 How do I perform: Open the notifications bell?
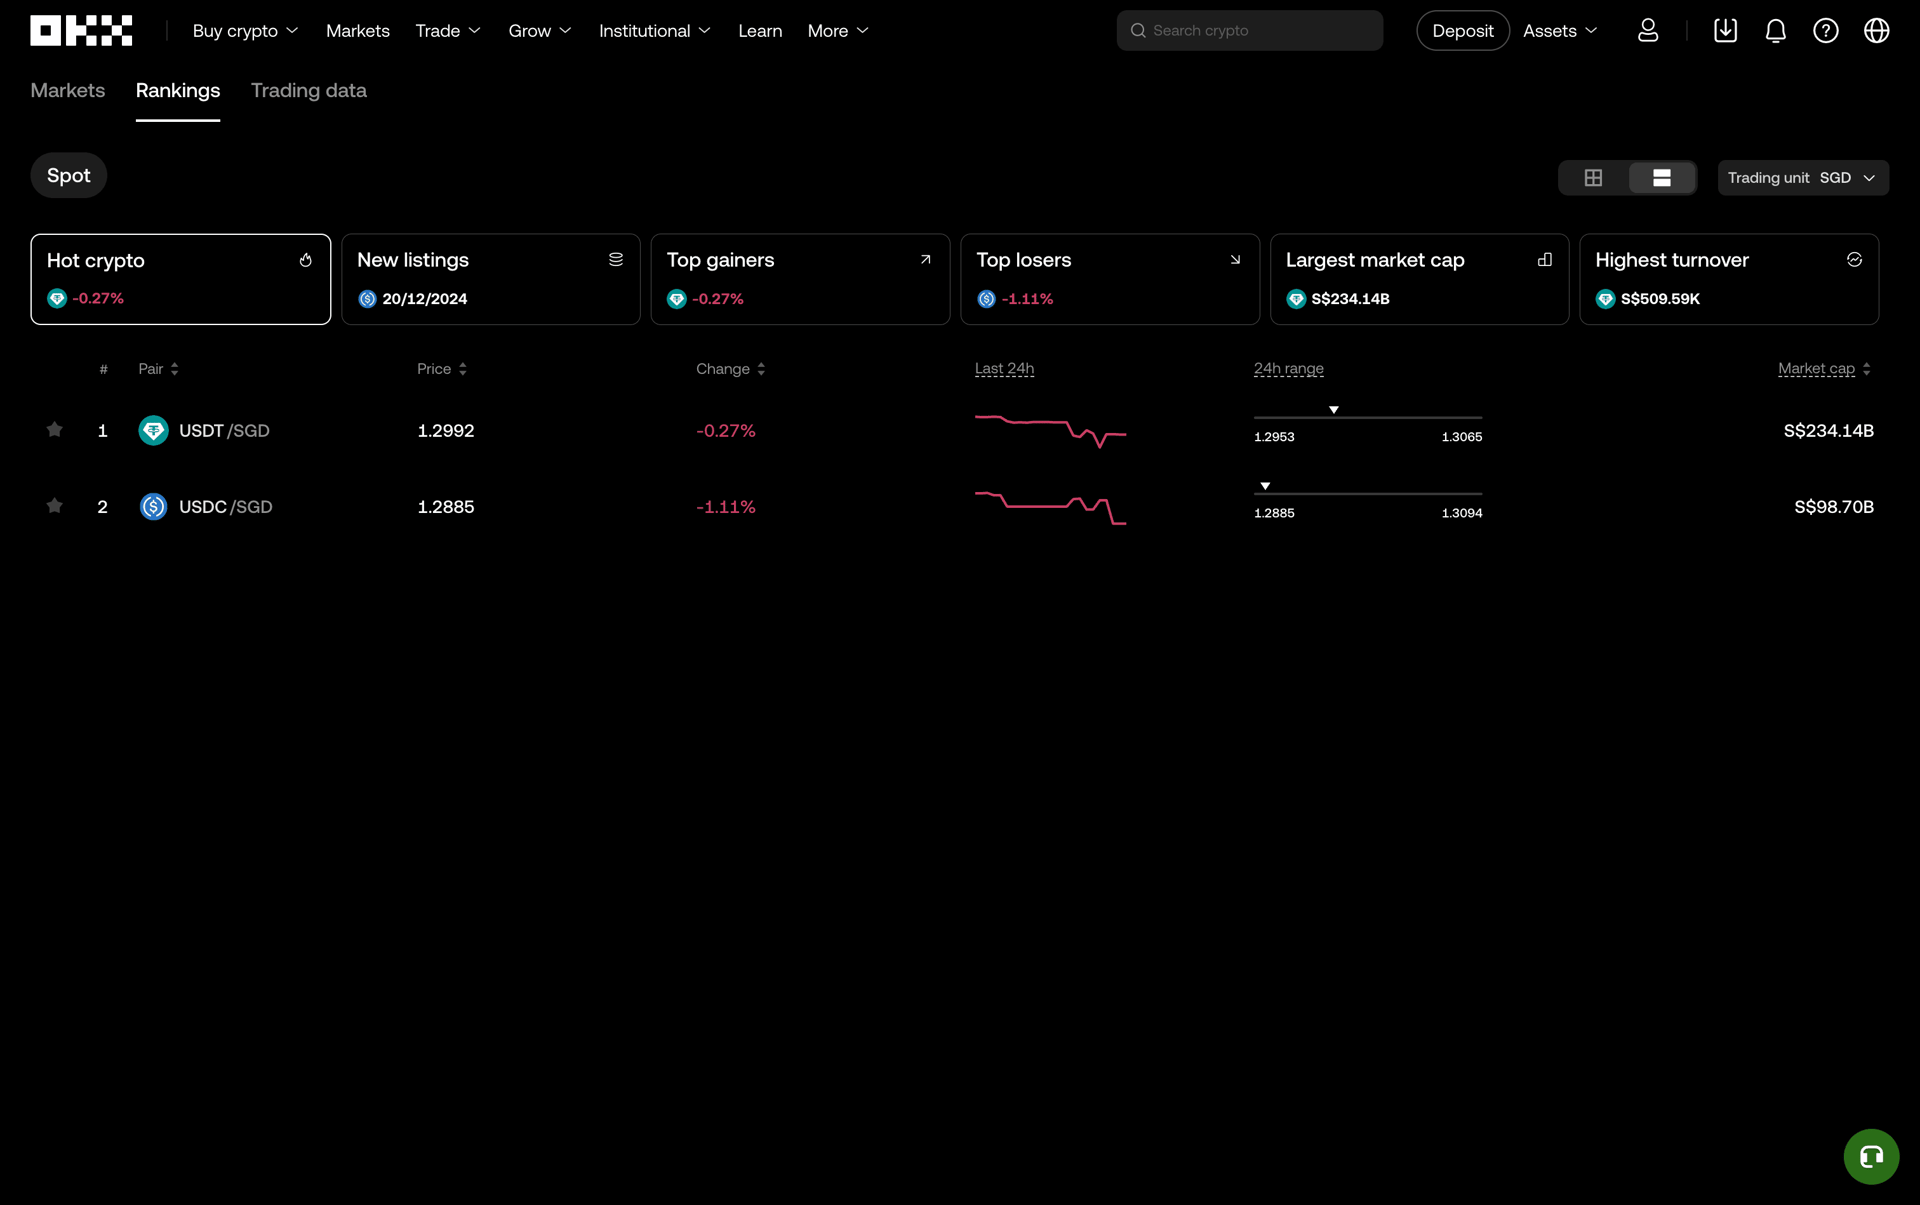click(x=1775, y=31)
